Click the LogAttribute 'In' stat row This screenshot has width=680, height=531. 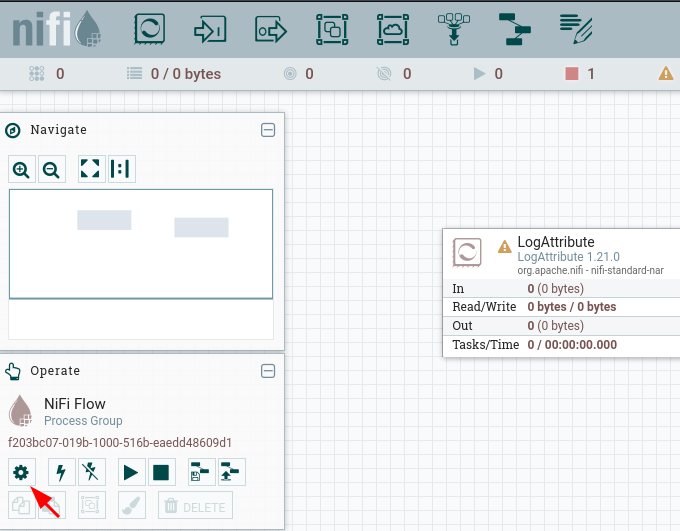point(561,288)
